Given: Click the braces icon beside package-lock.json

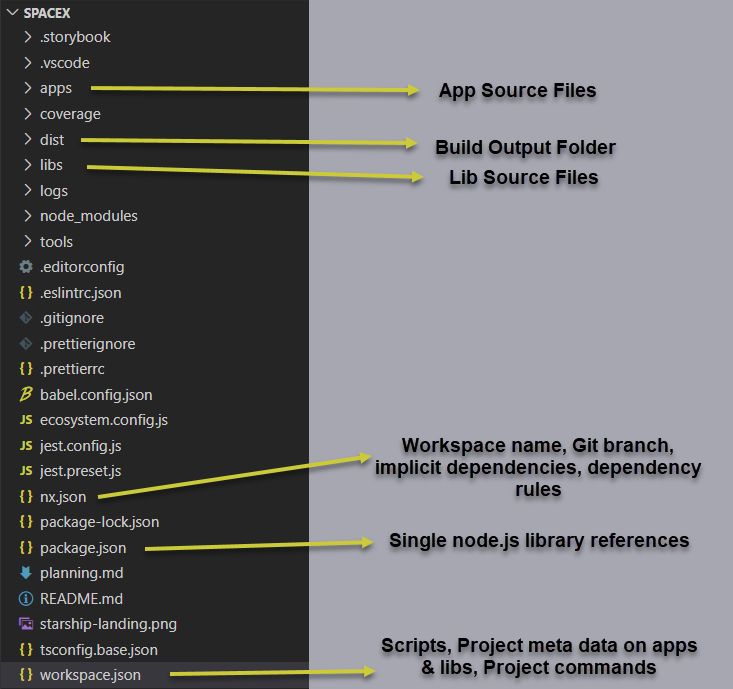Looking at the screenshot, I should point(26,522).
